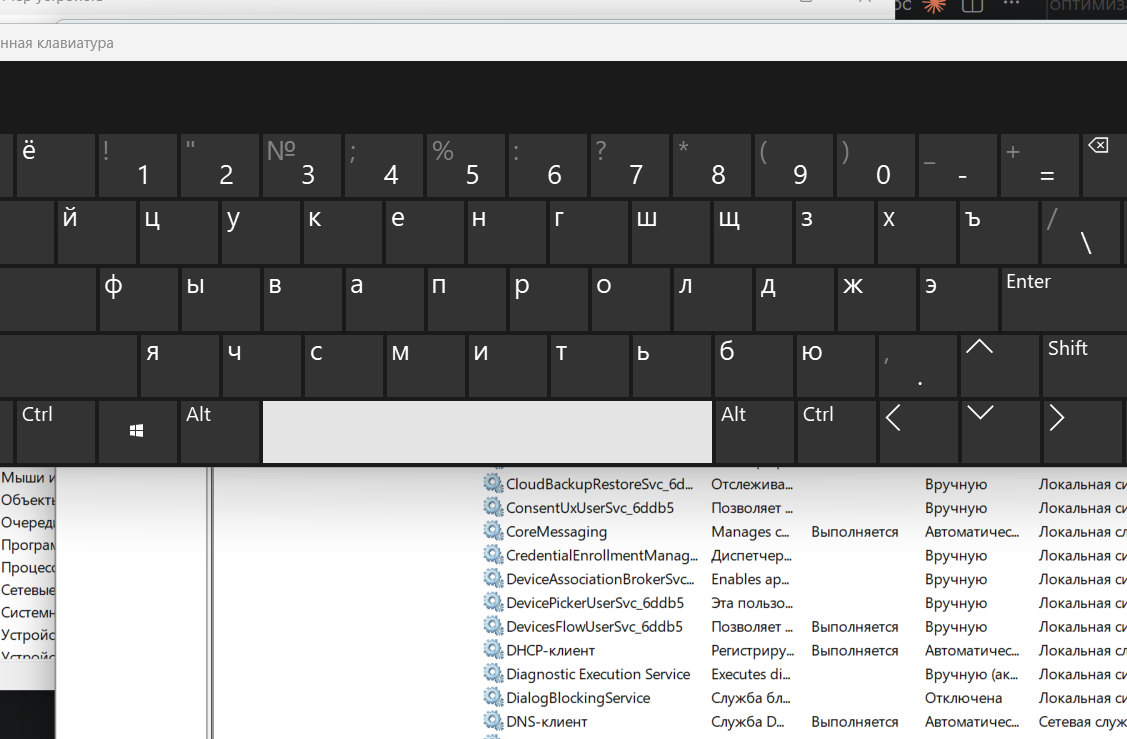Tap the backspace key on the on-screen keyboard
Screen dimensions: 1127x739
[1104, 165]
